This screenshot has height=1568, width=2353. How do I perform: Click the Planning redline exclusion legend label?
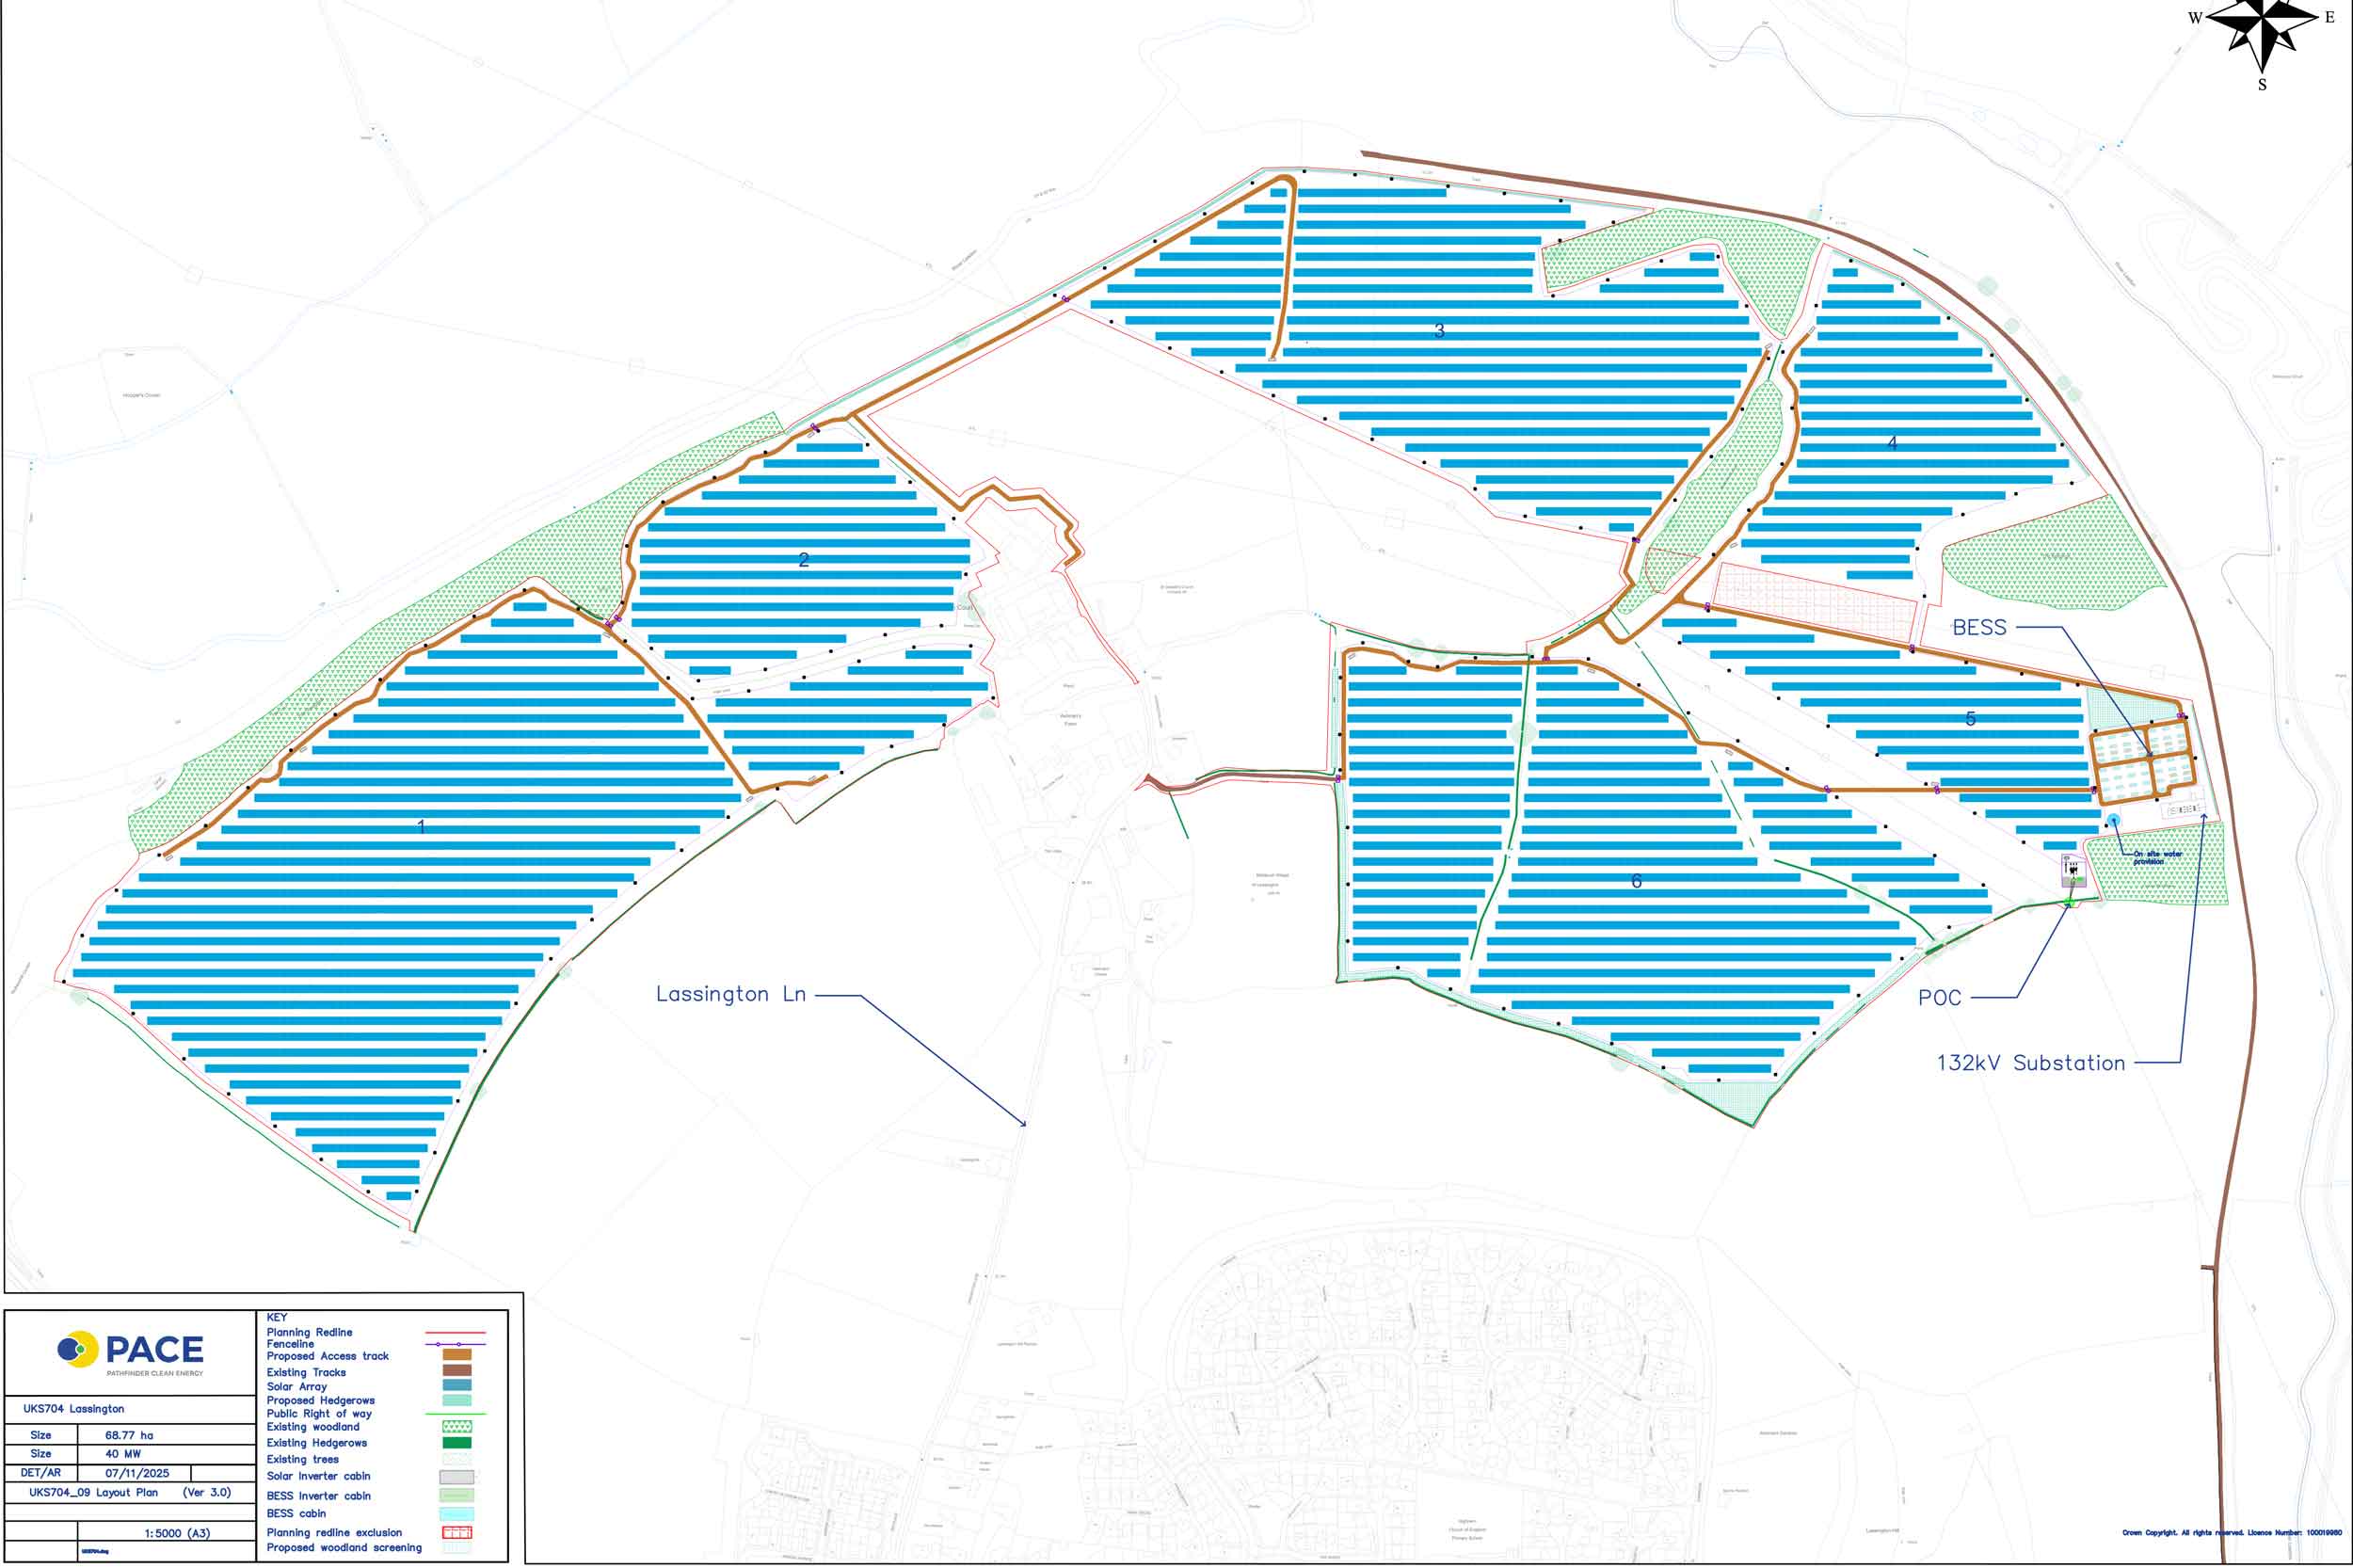[x=334, y=1532]
